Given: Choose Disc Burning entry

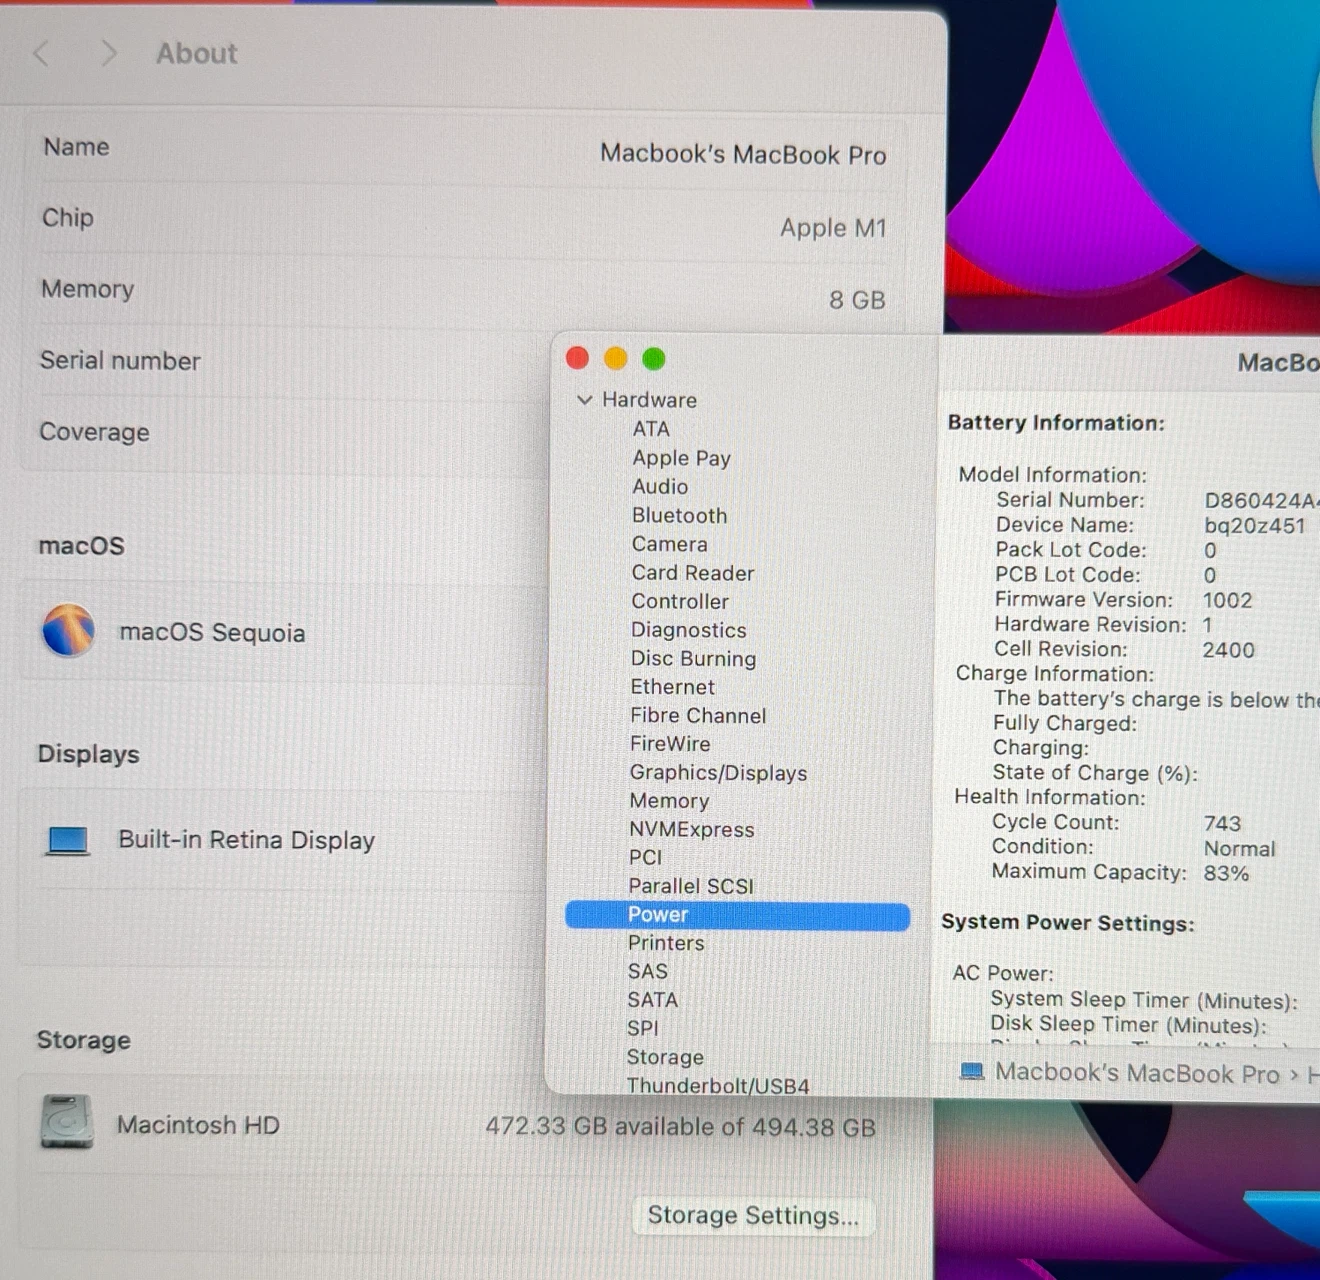Looking at the screenshot, I should pos(693,659).
